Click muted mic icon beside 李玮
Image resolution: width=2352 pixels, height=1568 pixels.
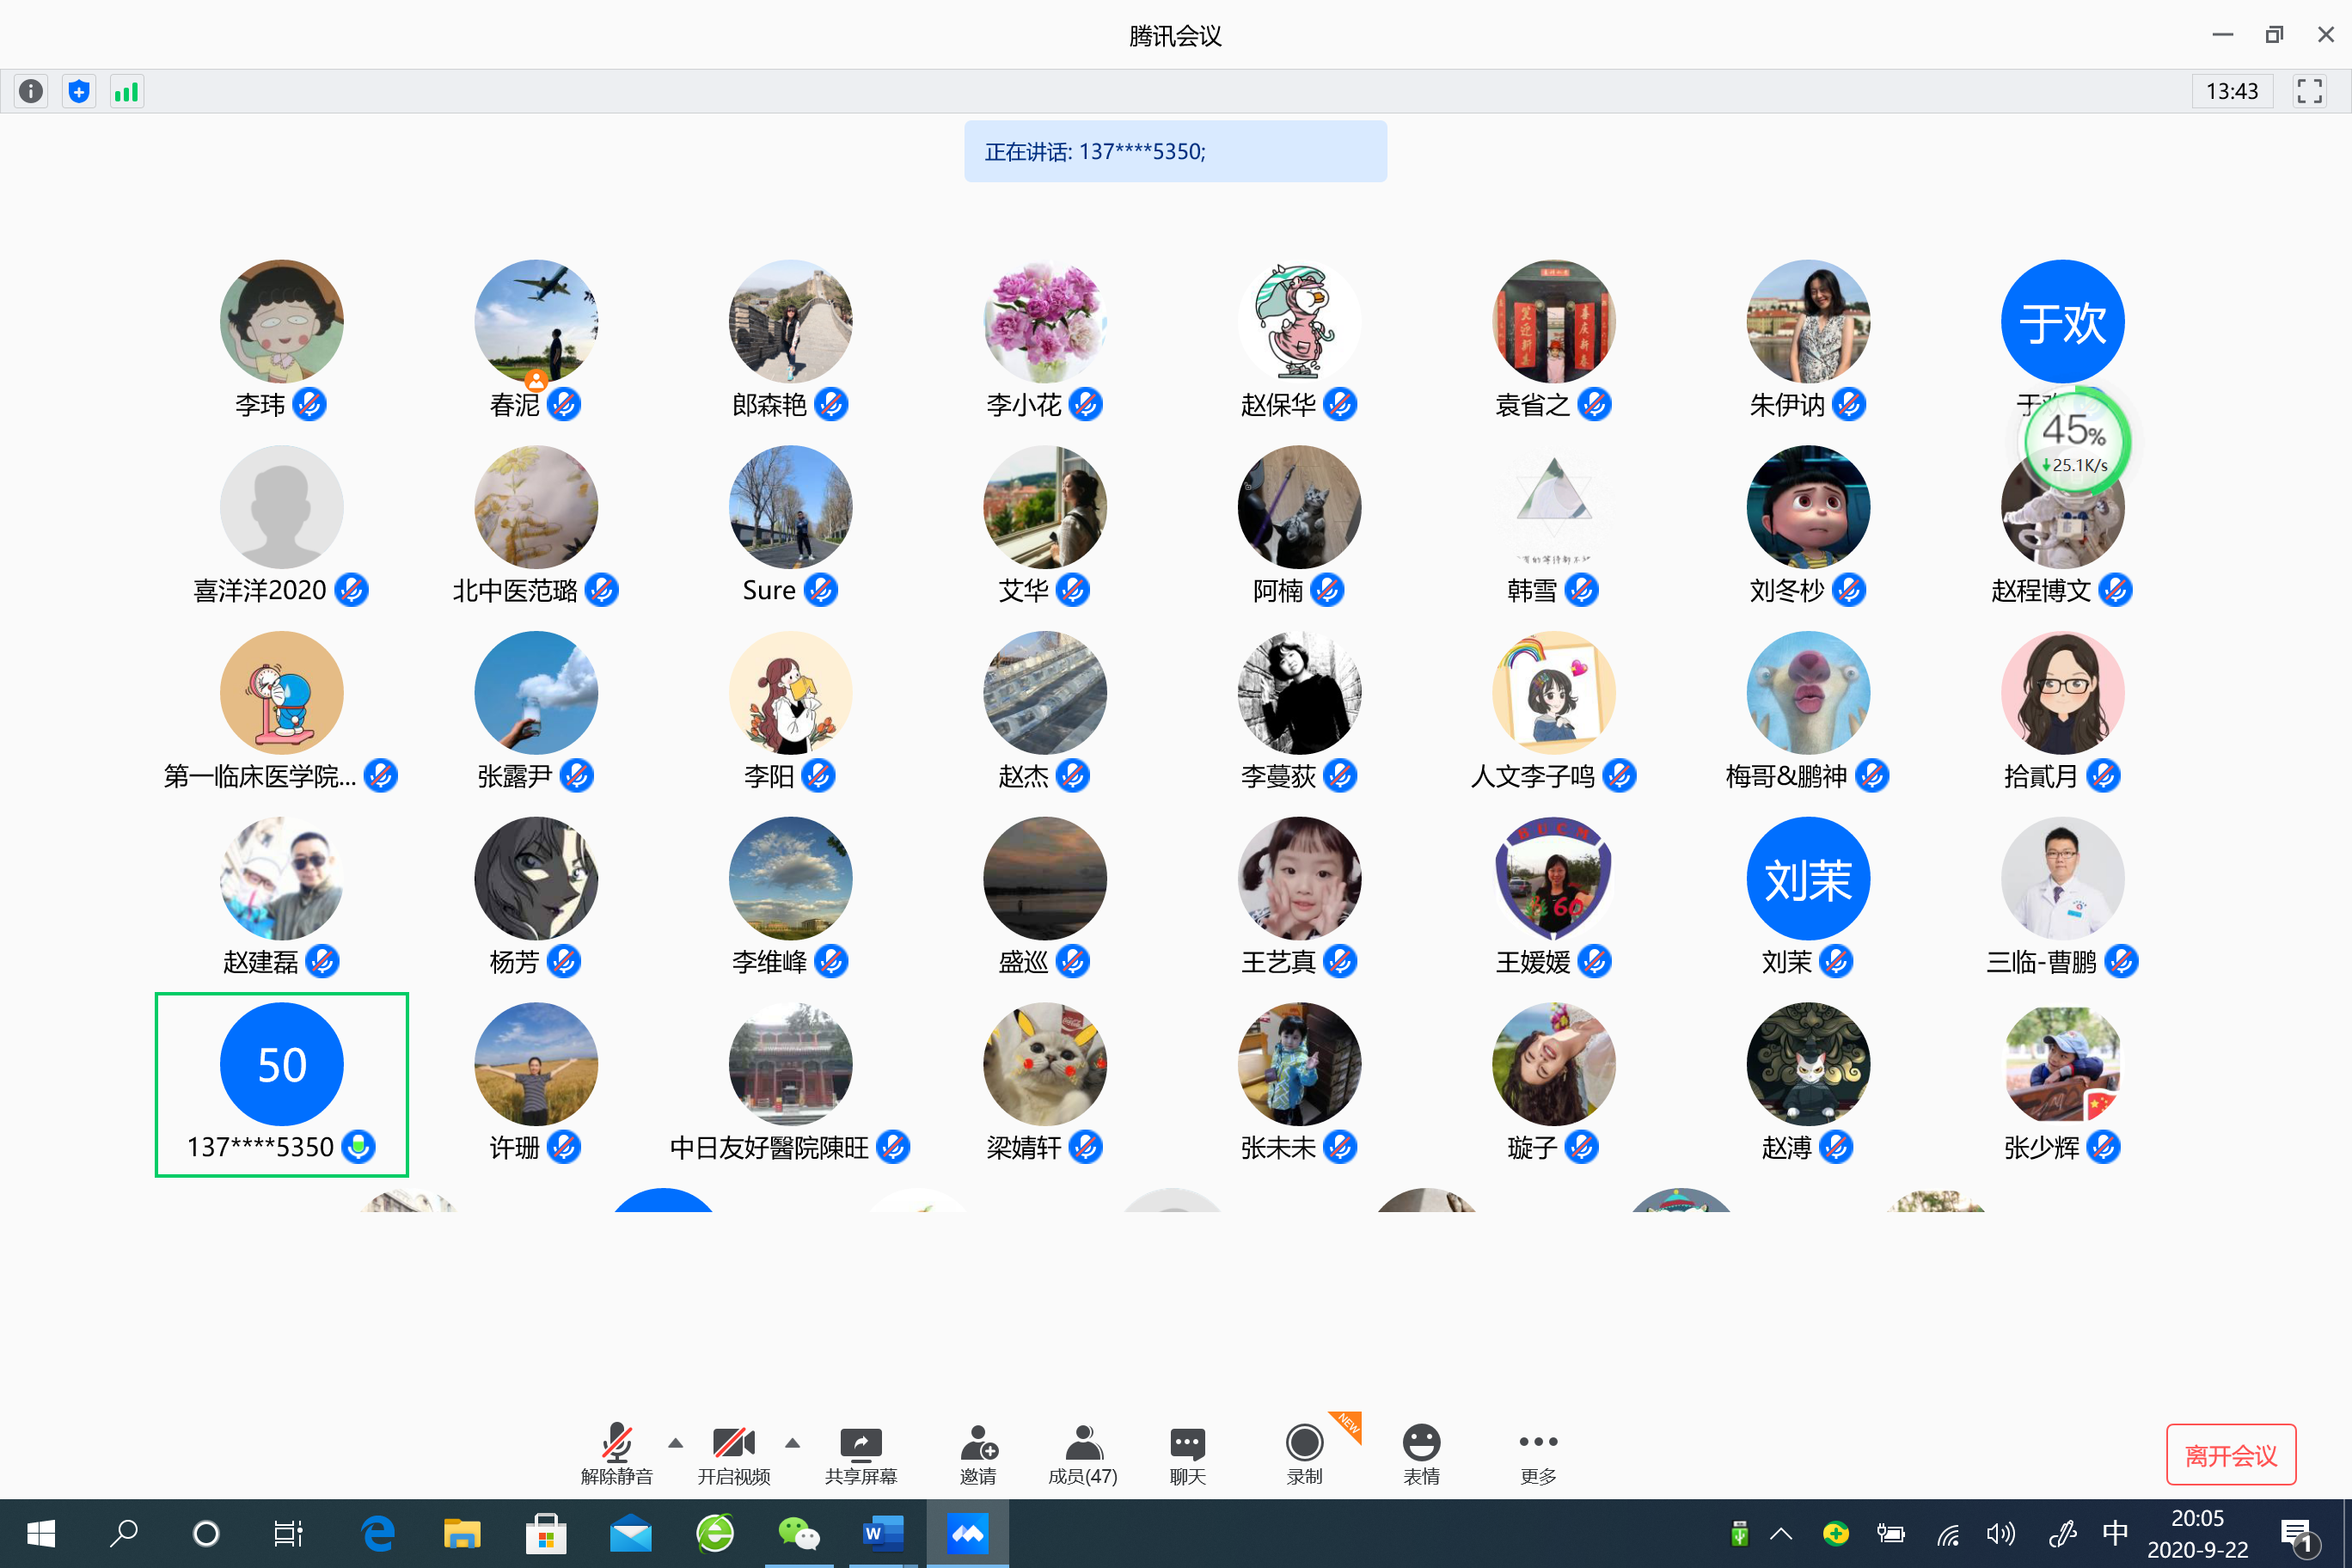coord(310,404)
